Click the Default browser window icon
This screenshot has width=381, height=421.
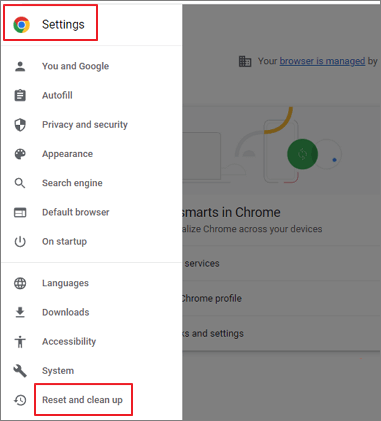(20, 212)
